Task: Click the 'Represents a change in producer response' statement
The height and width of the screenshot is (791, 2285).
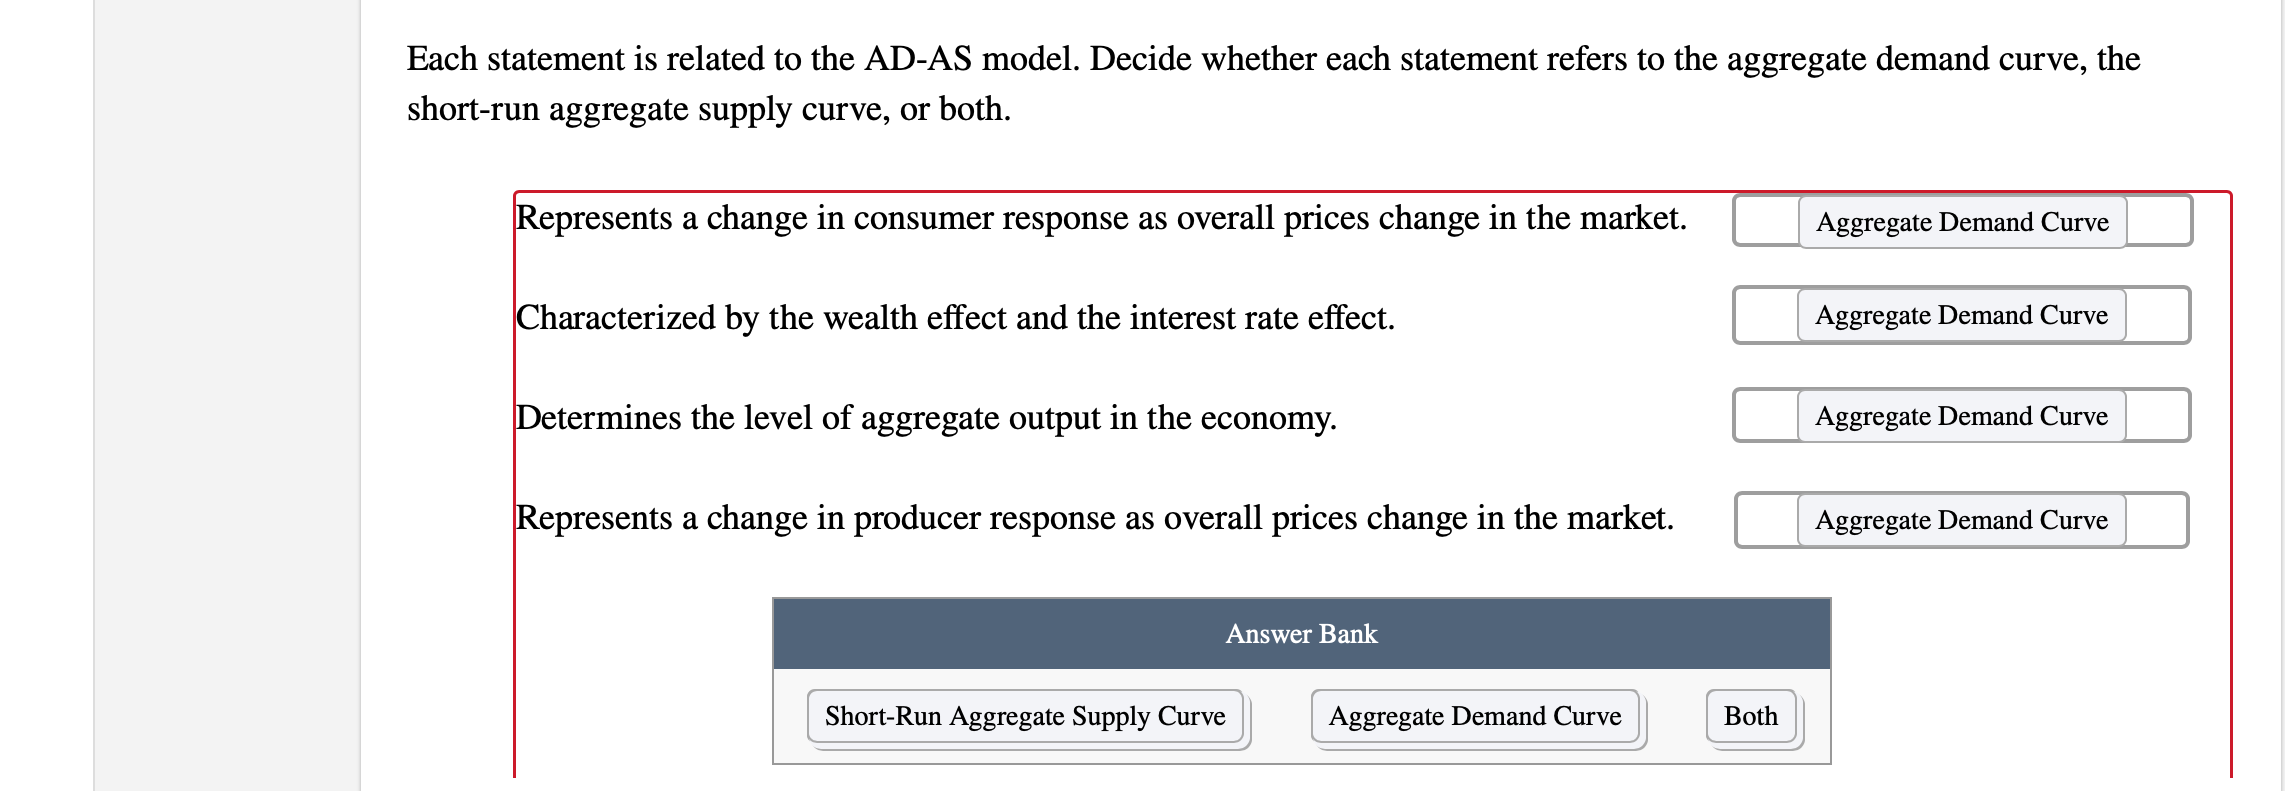Action: [x=1095, y=518]
